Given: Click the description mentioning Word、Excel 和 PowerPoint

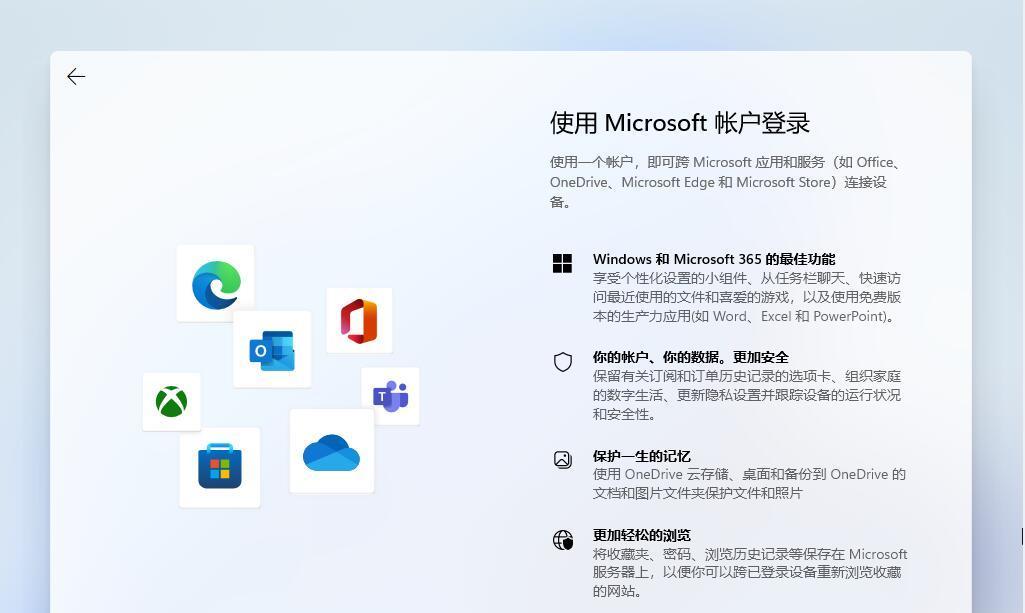Looking at the screenshot, I should pos(747,297).
